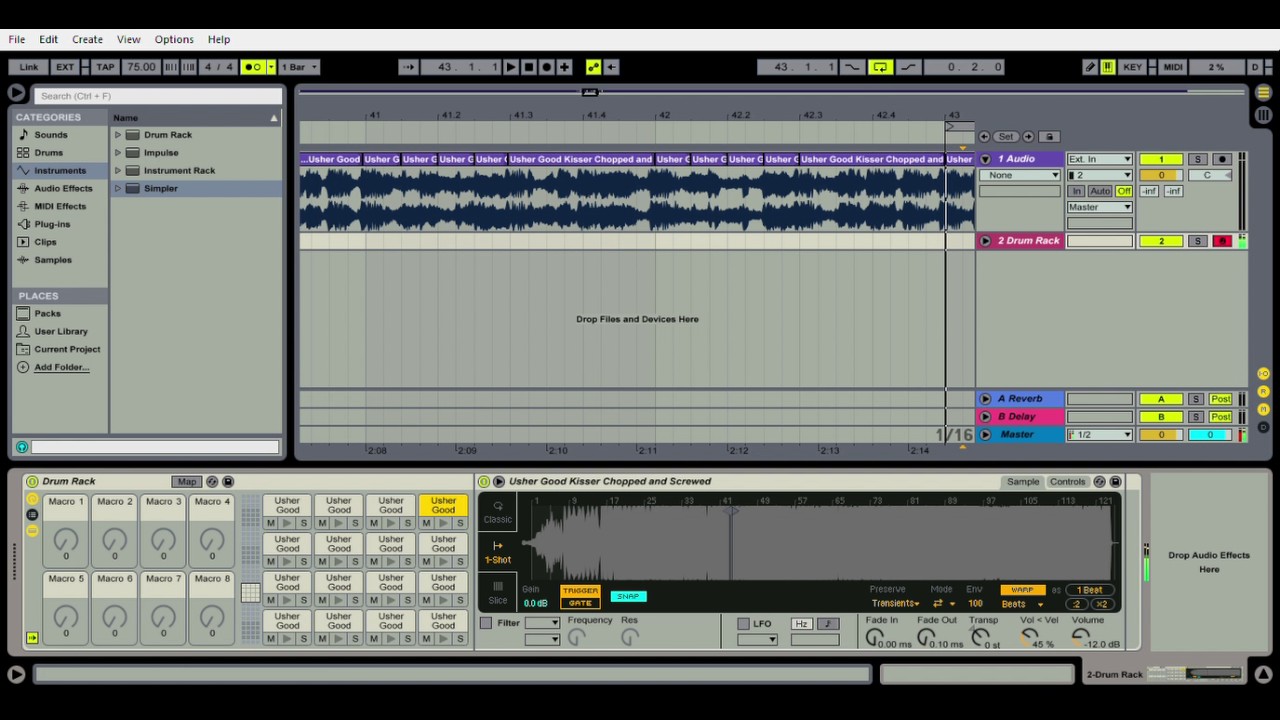1280x720 pixels.
Task: Open the User Library place
Action: pyautogui.click(x=61, y=332)
